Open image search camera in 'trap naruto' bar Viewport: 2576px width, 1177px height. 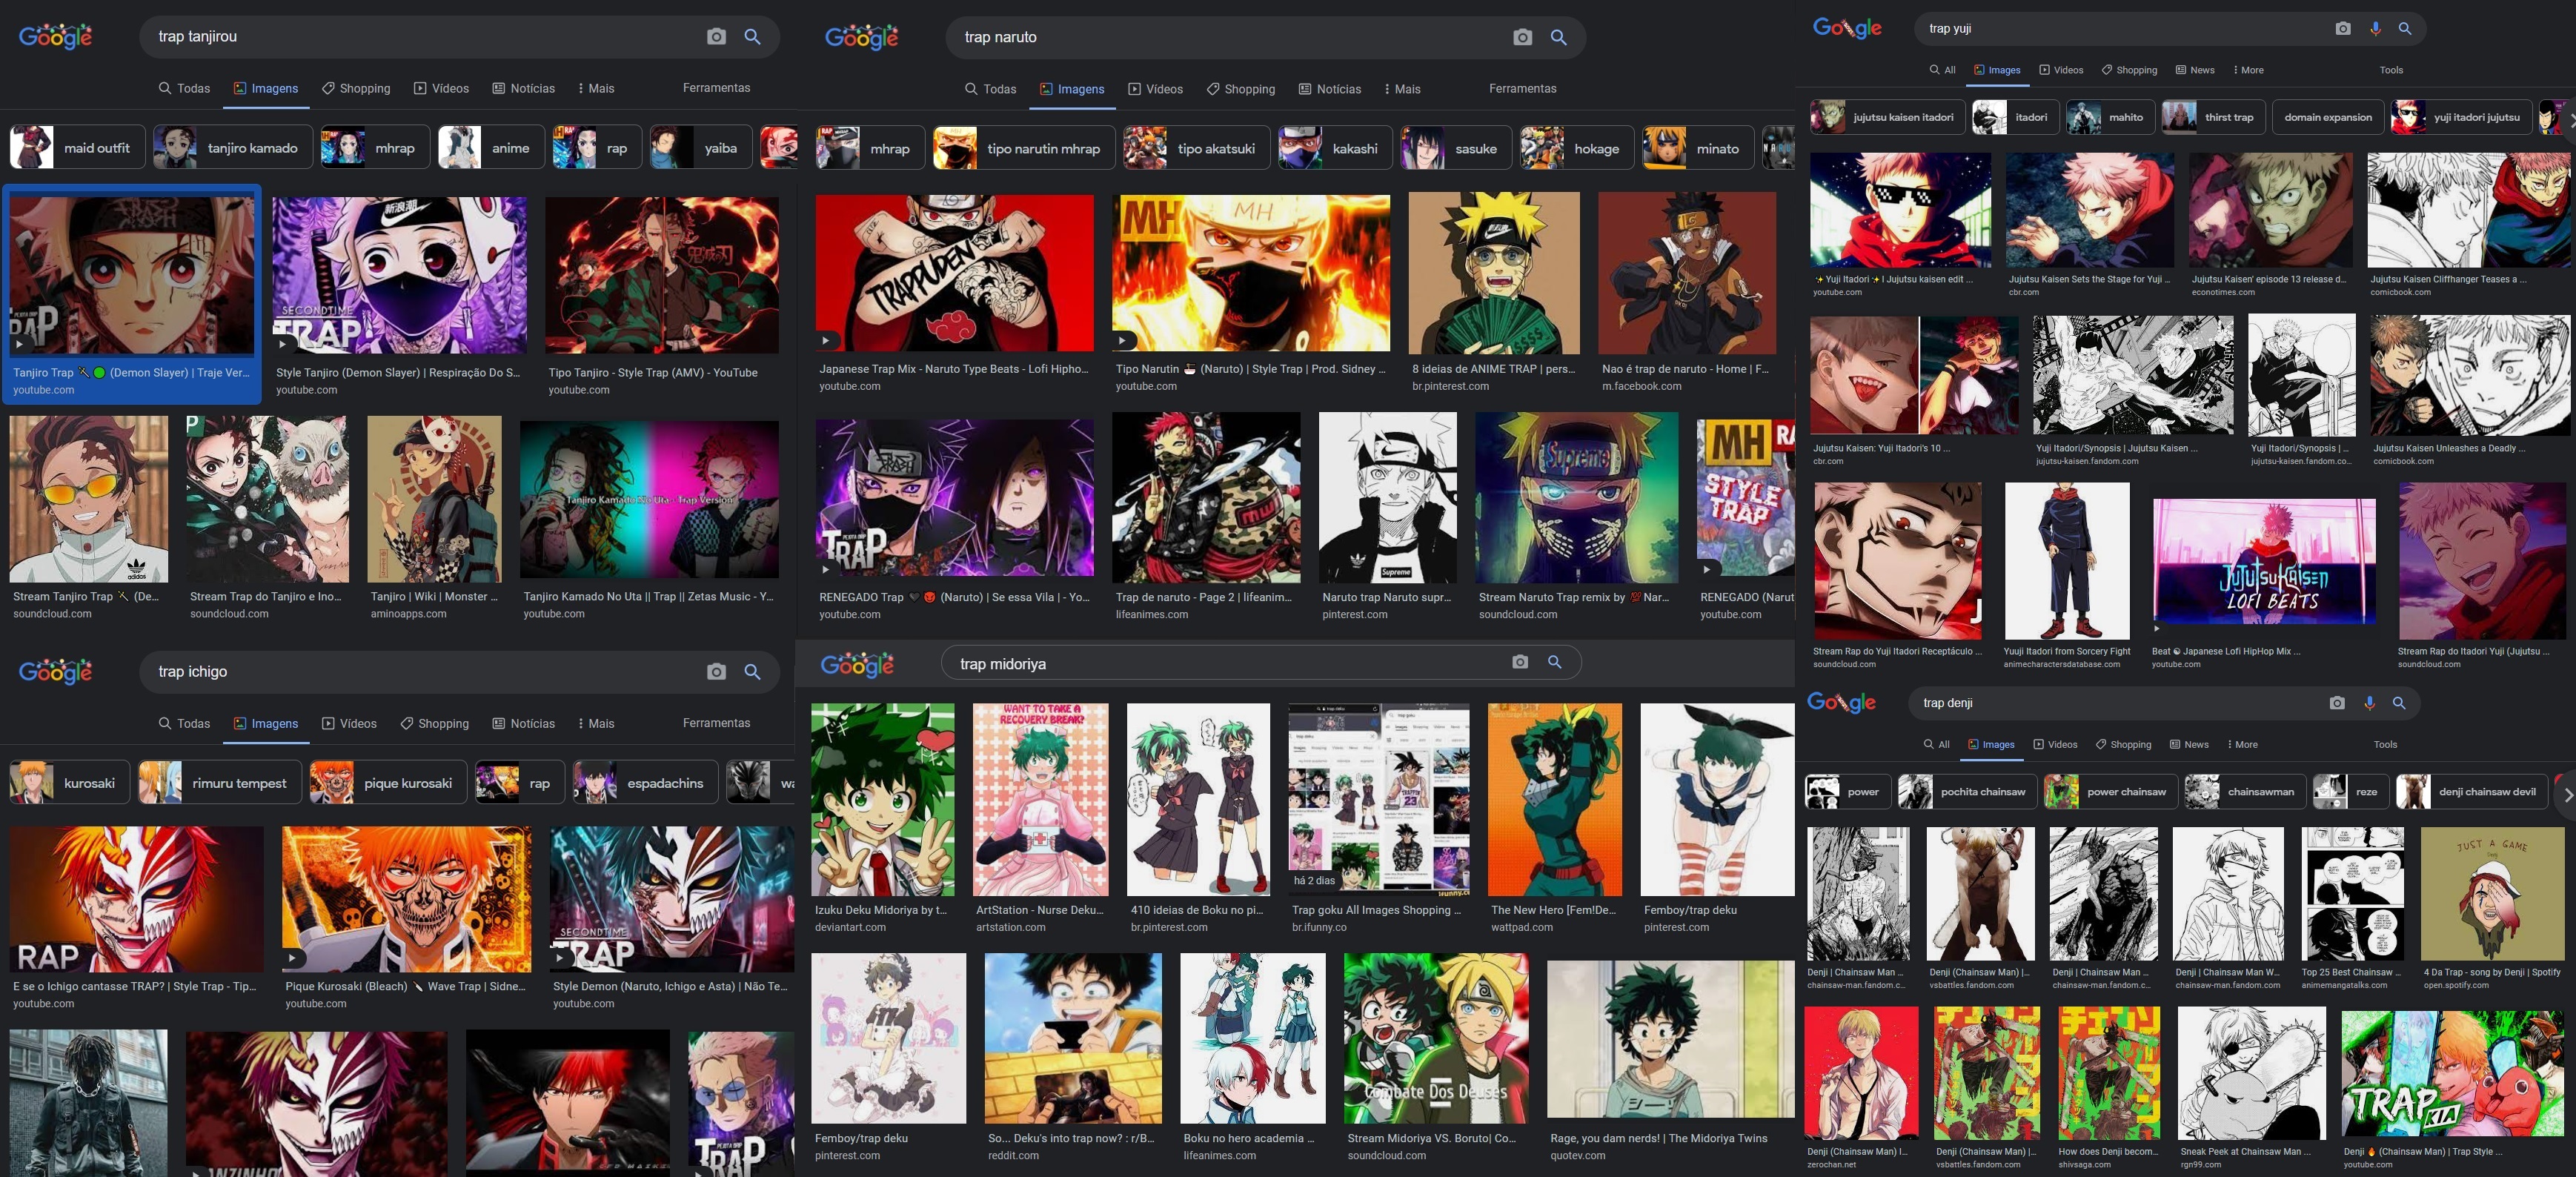point(1522,37)
